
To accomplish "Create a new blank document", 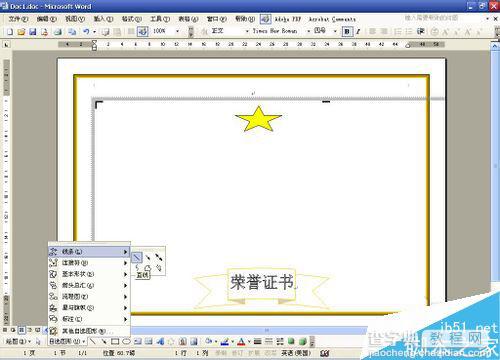I will (10, 32).
